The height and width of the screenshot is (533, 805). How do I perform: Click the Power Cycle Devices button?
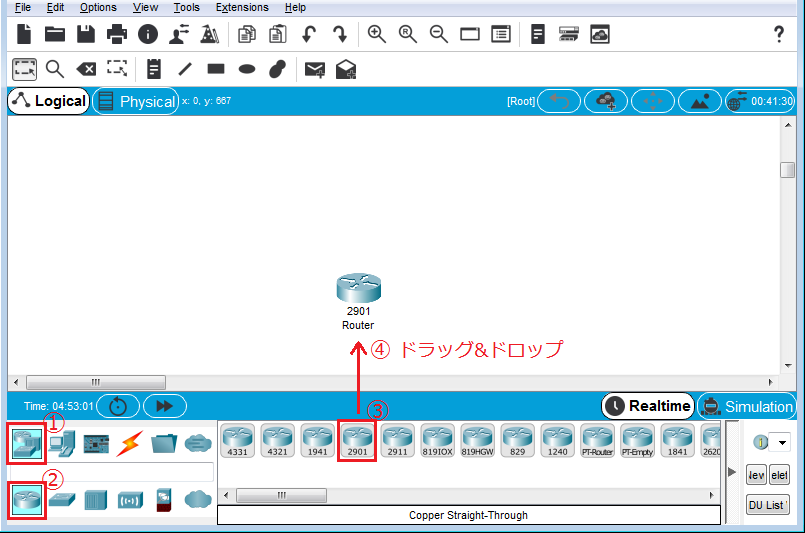click(118, 406)
